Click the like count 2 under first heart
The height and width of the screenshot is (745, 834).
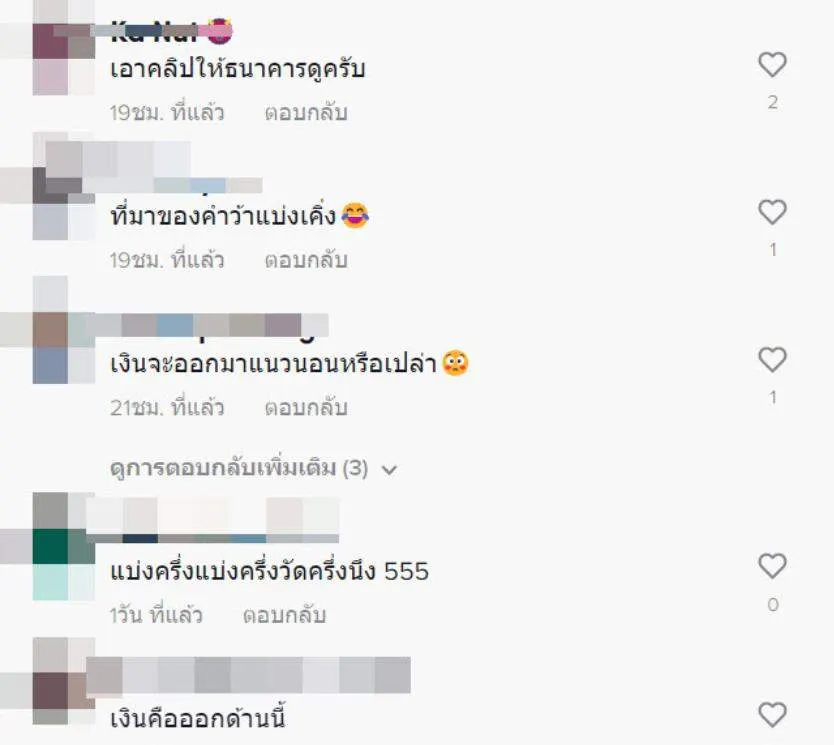(x=773, y=102)
